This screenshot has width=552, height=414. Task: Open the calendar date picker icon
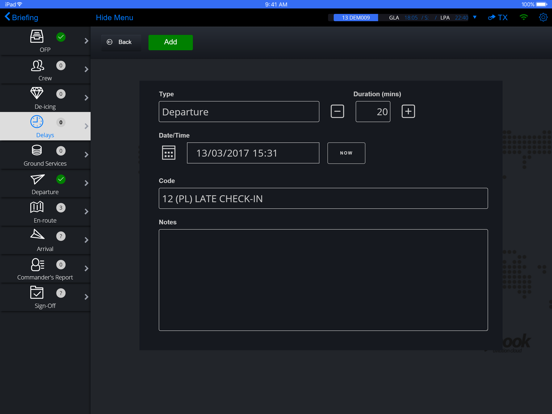pos(169,153)
